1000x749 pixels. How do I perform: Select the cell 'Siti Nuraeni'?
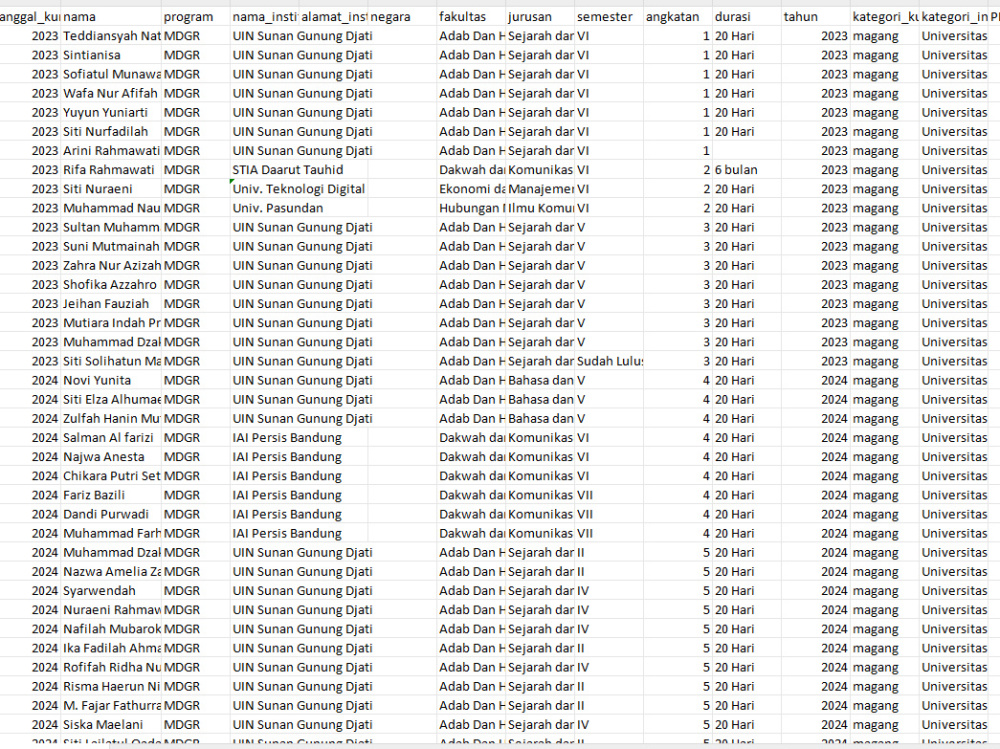point(111,189)
